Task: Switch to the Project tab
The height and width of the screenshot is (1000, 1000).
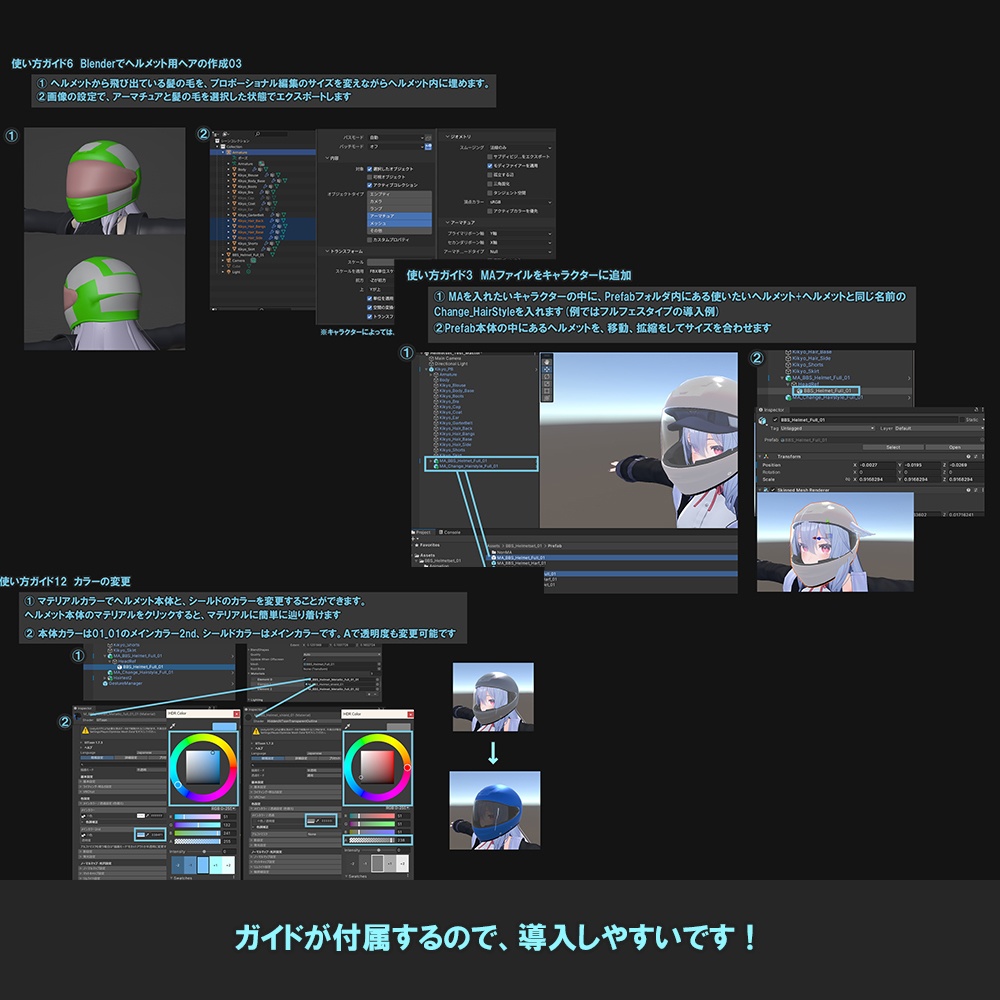Action: 422,532
